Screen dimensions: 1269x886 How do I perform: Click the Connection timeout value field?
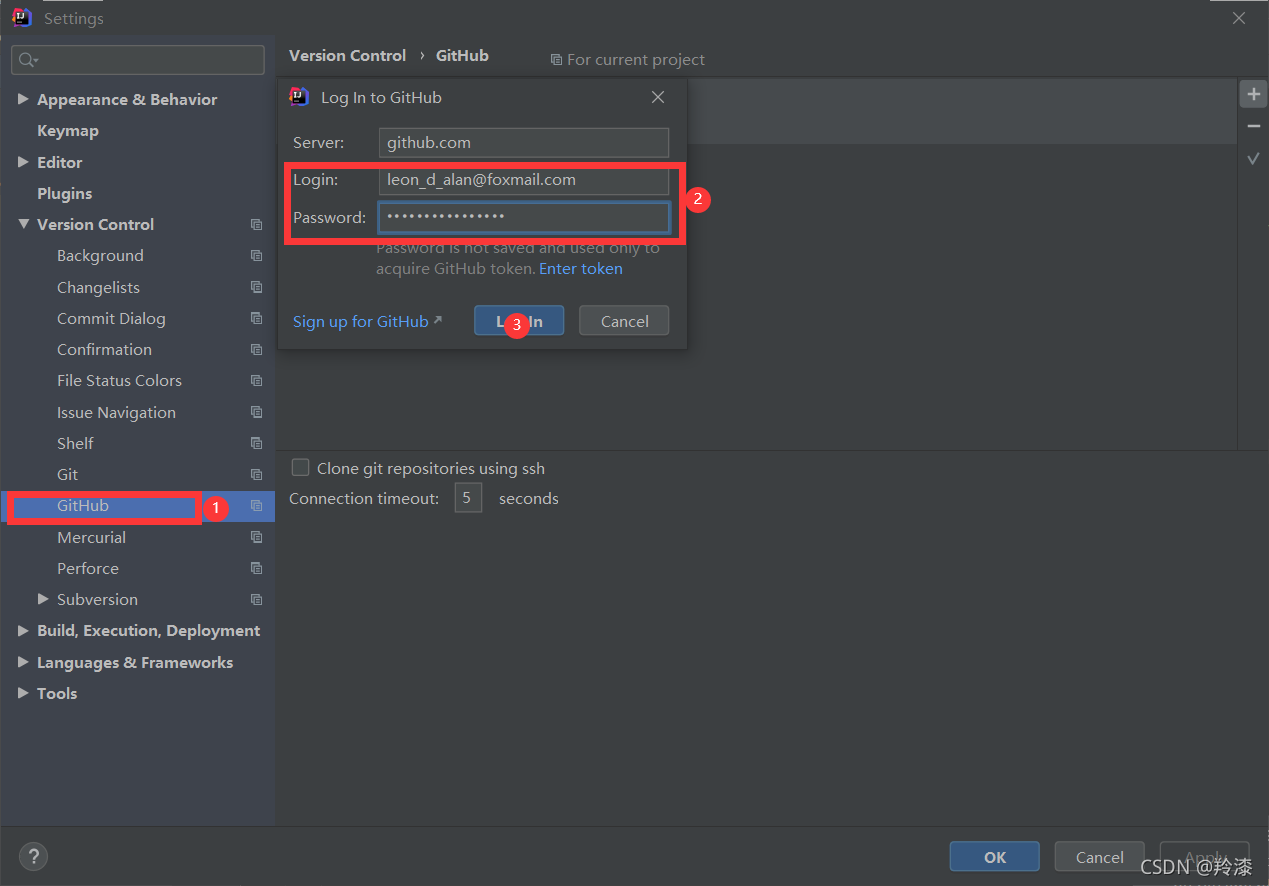tap(468, 498)
